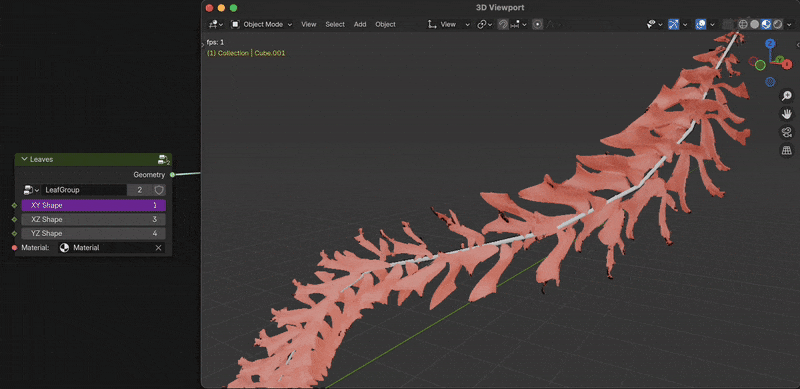Toggle show overlays button

(701, 24)
